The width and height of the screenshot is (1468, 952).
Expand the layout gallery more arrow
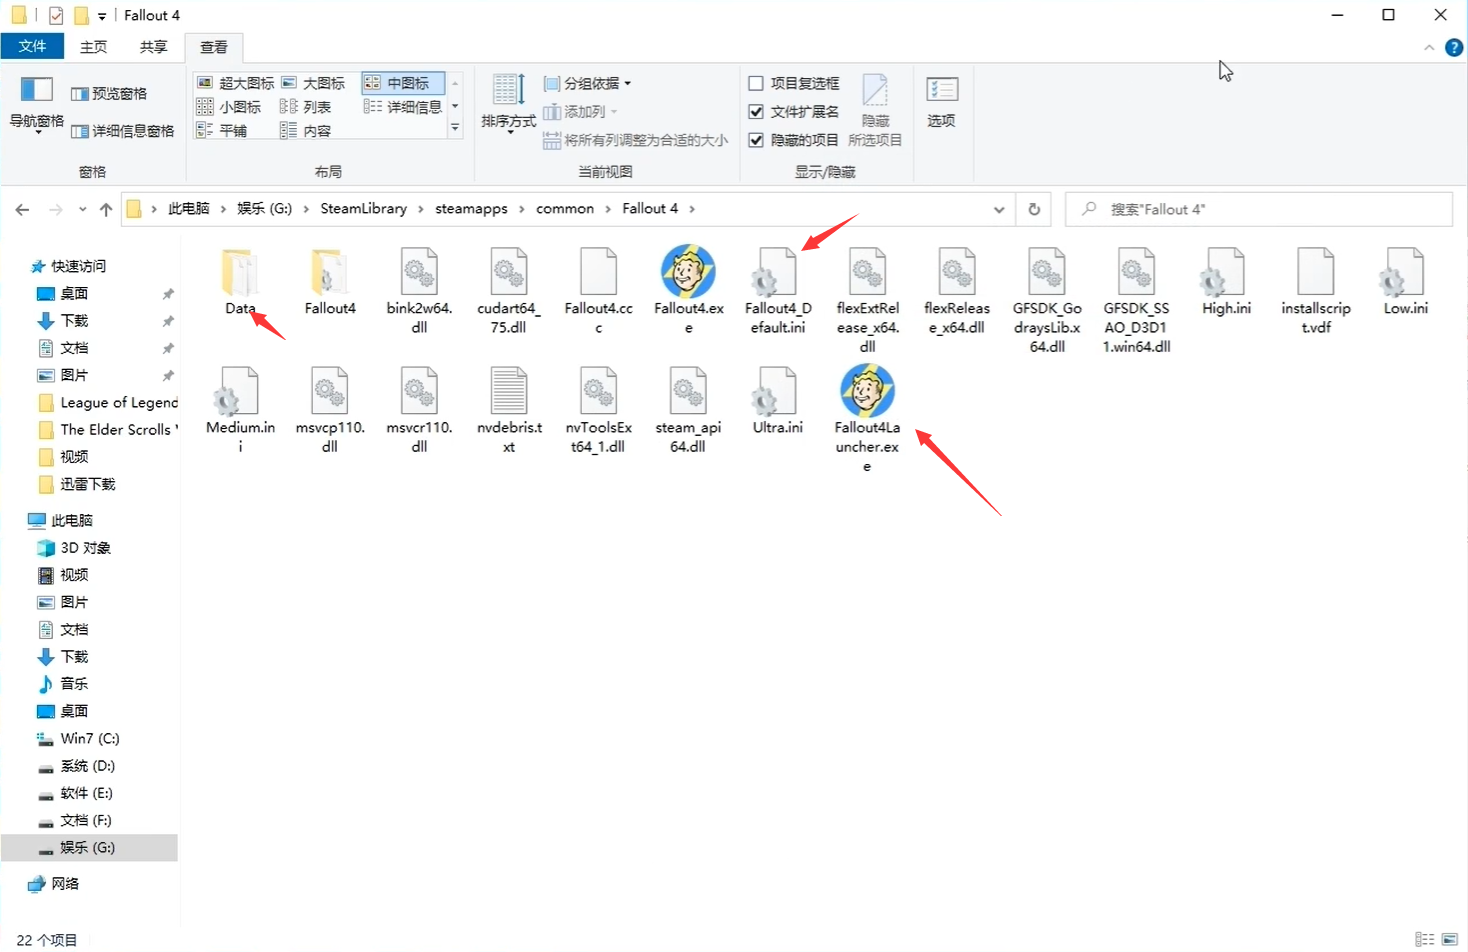455,128
